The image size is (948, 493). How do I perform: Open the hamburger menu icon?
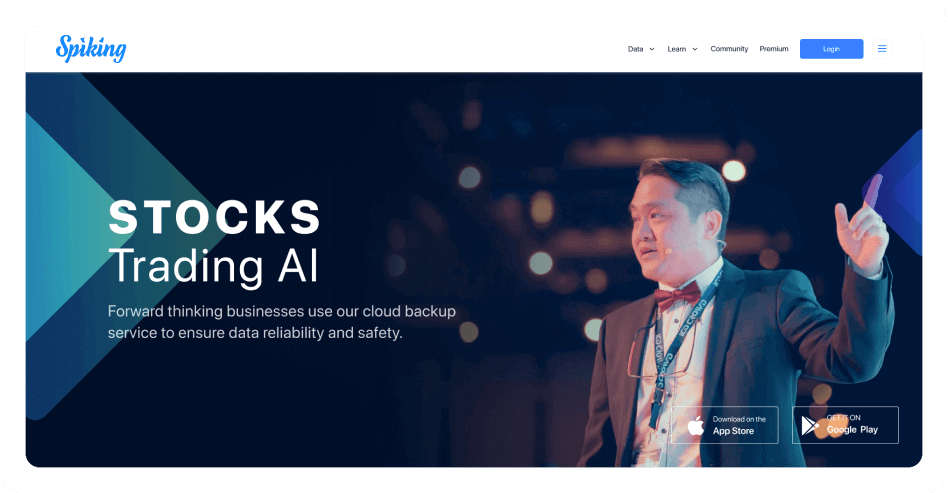coord(881,49)
